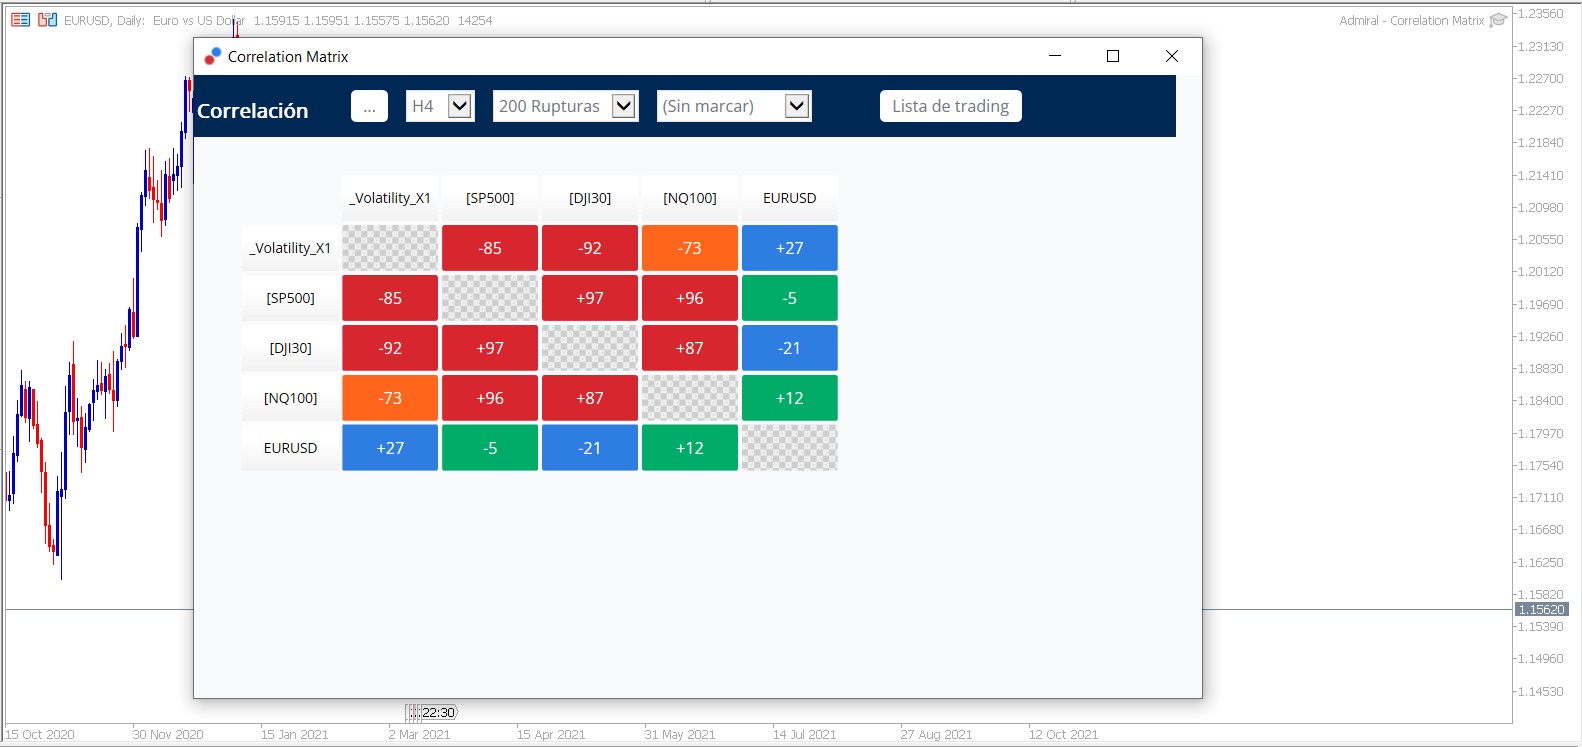The height and width of the screenshot is (747, 1582).
Task: Click the red +97 cell in SP500 row
Action: (590, 298)
